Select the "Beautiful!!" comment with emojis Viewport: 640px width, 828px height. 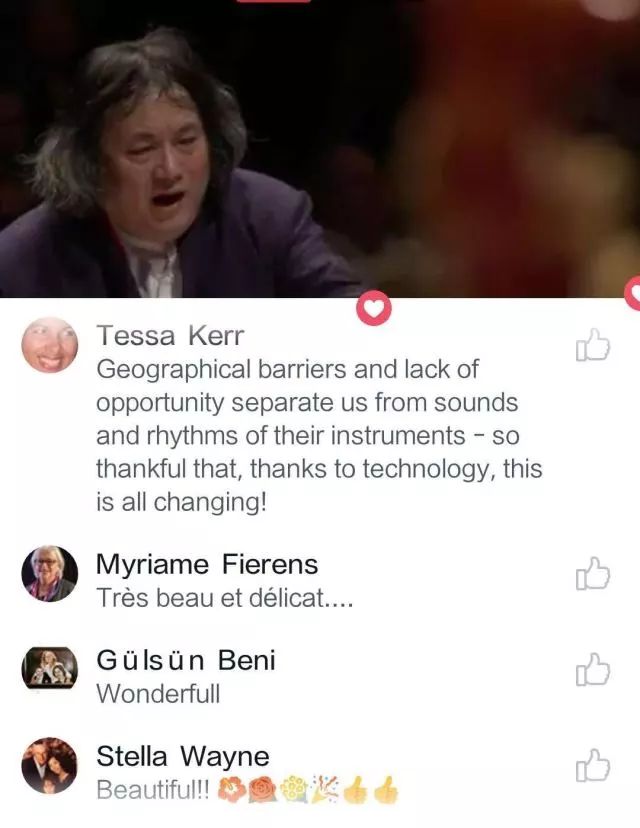[247, 790]
